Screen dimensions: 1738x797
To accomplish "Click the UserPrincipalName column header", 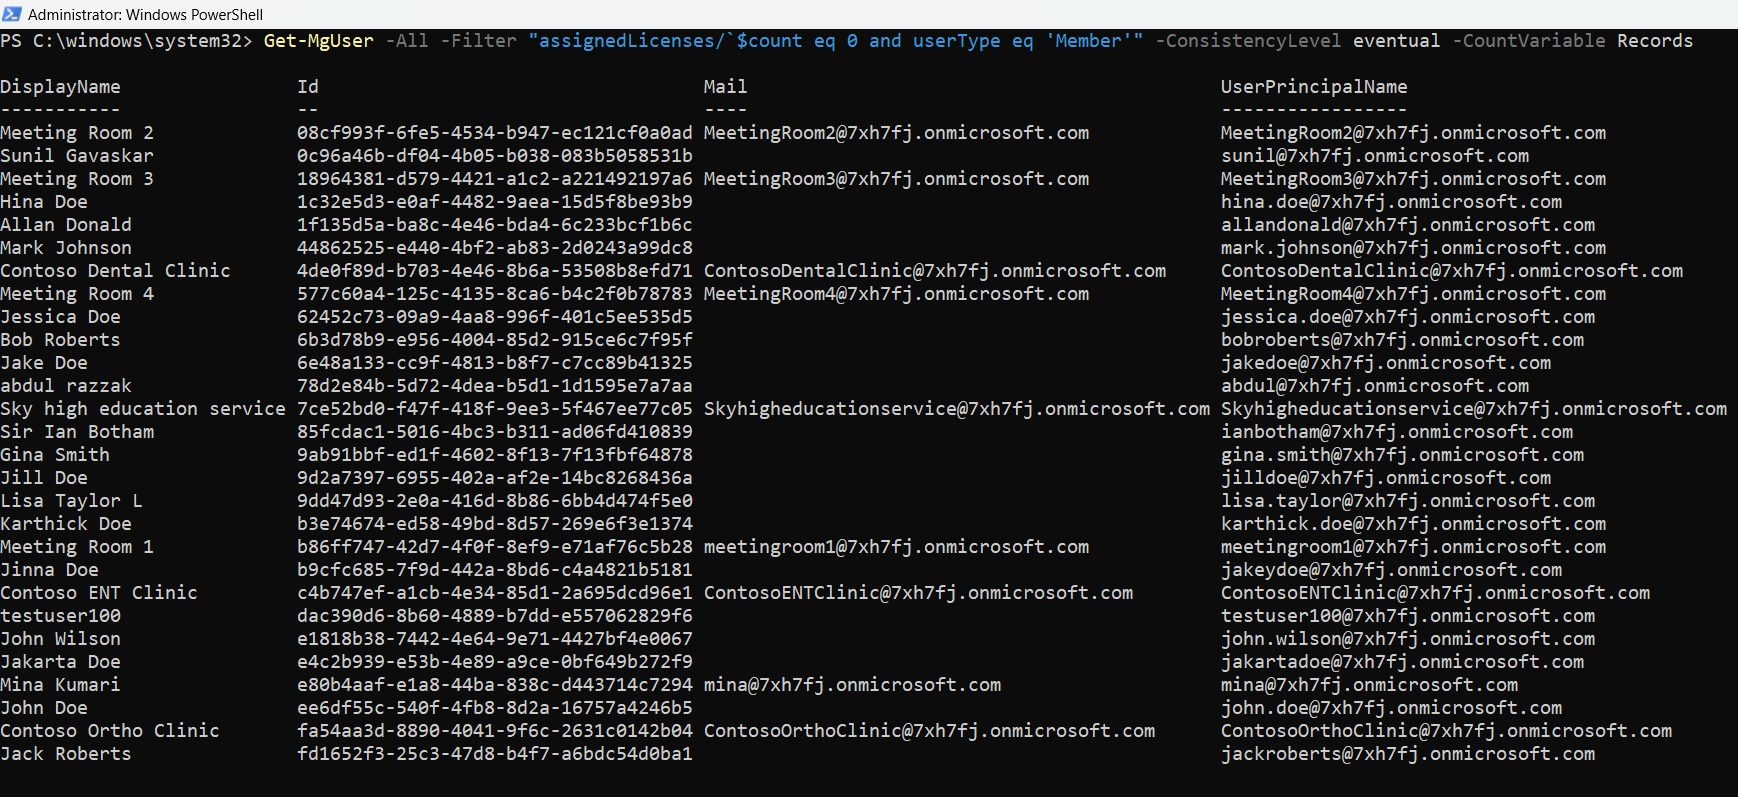I will pos(1314,87).
